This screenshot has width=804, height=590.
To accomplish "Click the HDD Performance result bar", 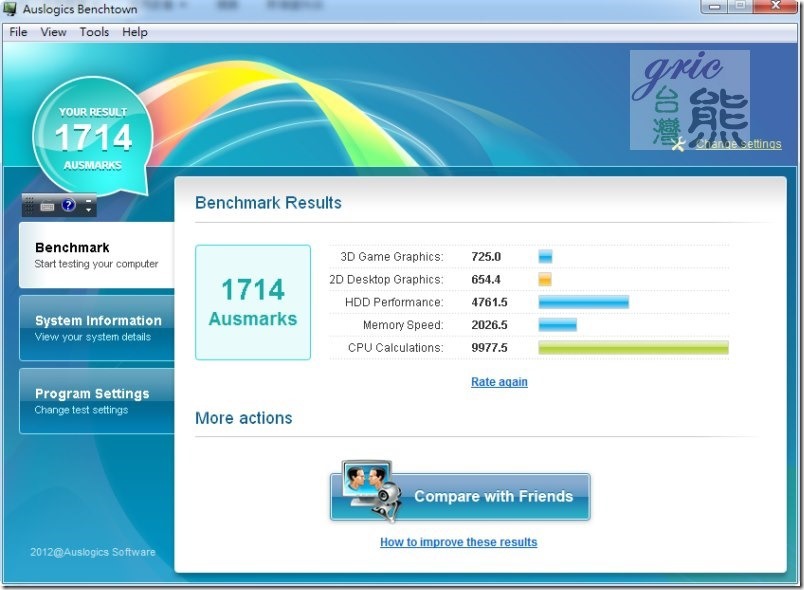I will 584,302.
